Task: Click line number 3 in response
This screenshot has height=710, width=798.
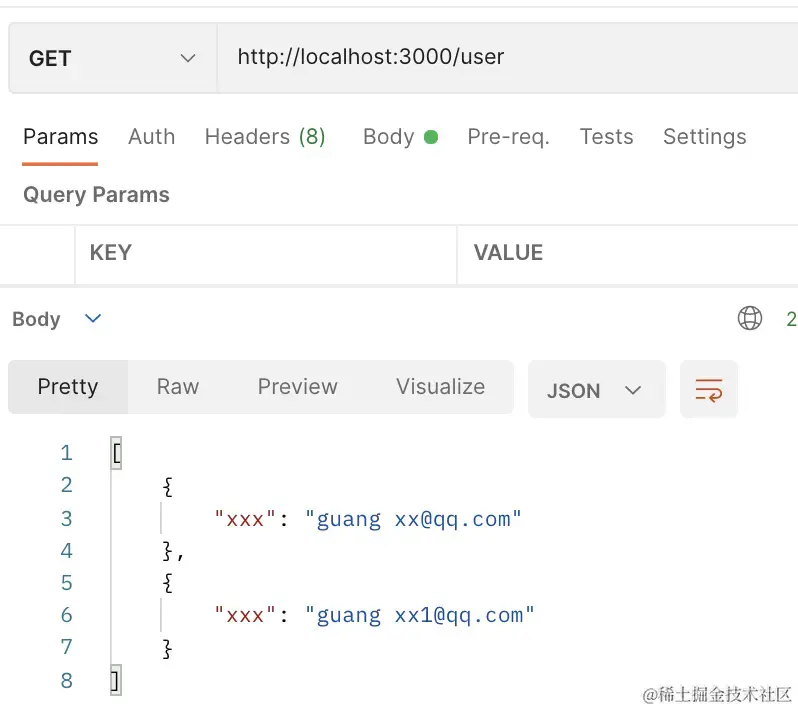Action: pos(66,518)
